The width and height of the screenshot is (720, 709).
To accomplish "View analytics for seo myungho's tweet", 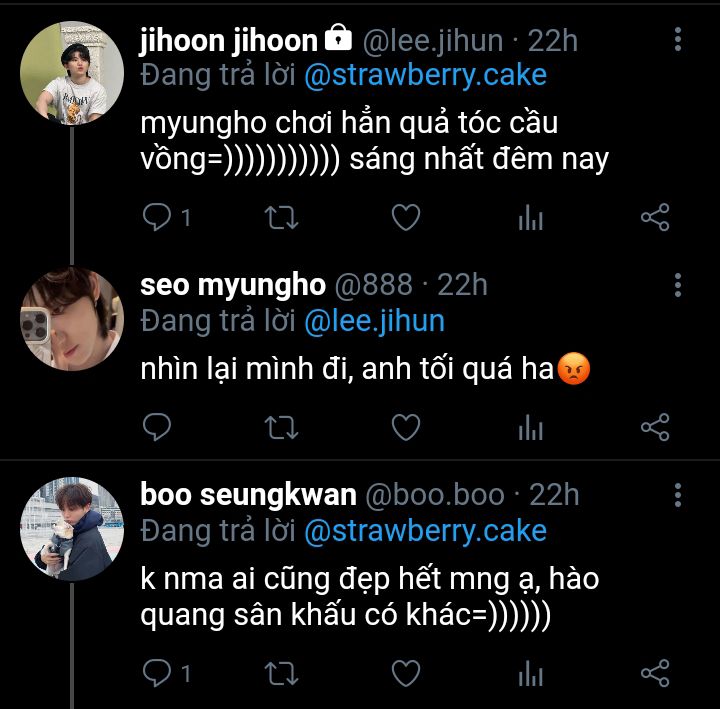I will 530,428.
